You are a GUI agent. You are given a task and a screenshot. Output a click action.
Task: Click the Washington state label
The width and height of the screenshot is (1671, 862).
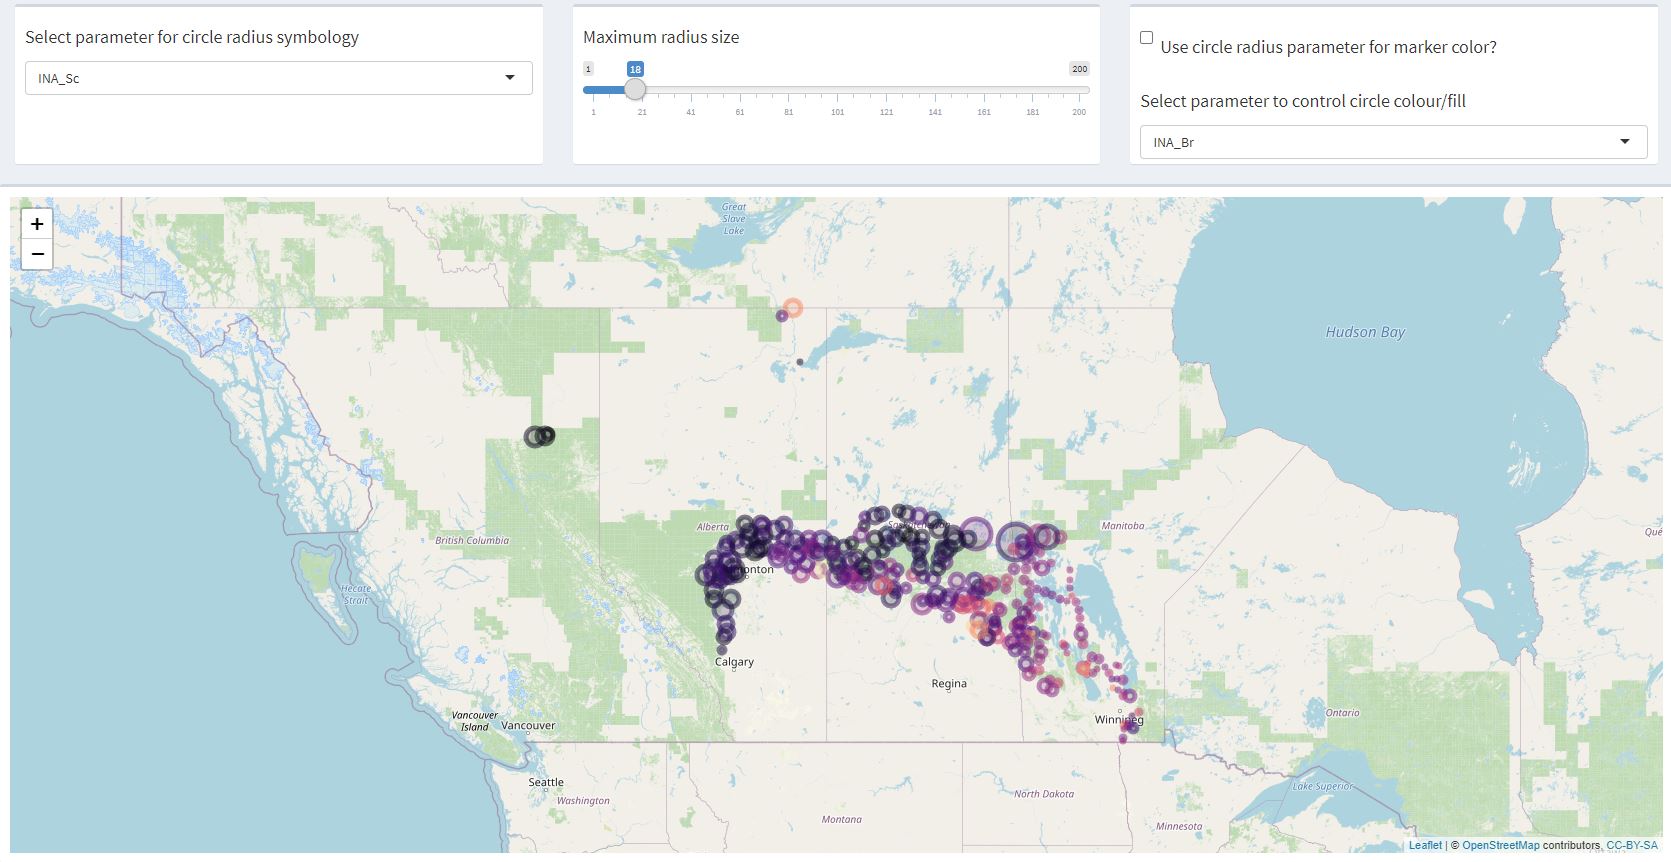point(583,800)
